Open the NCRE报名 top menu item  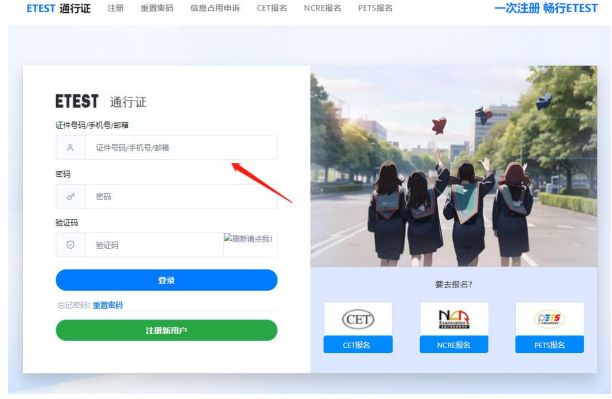point(322,8)
